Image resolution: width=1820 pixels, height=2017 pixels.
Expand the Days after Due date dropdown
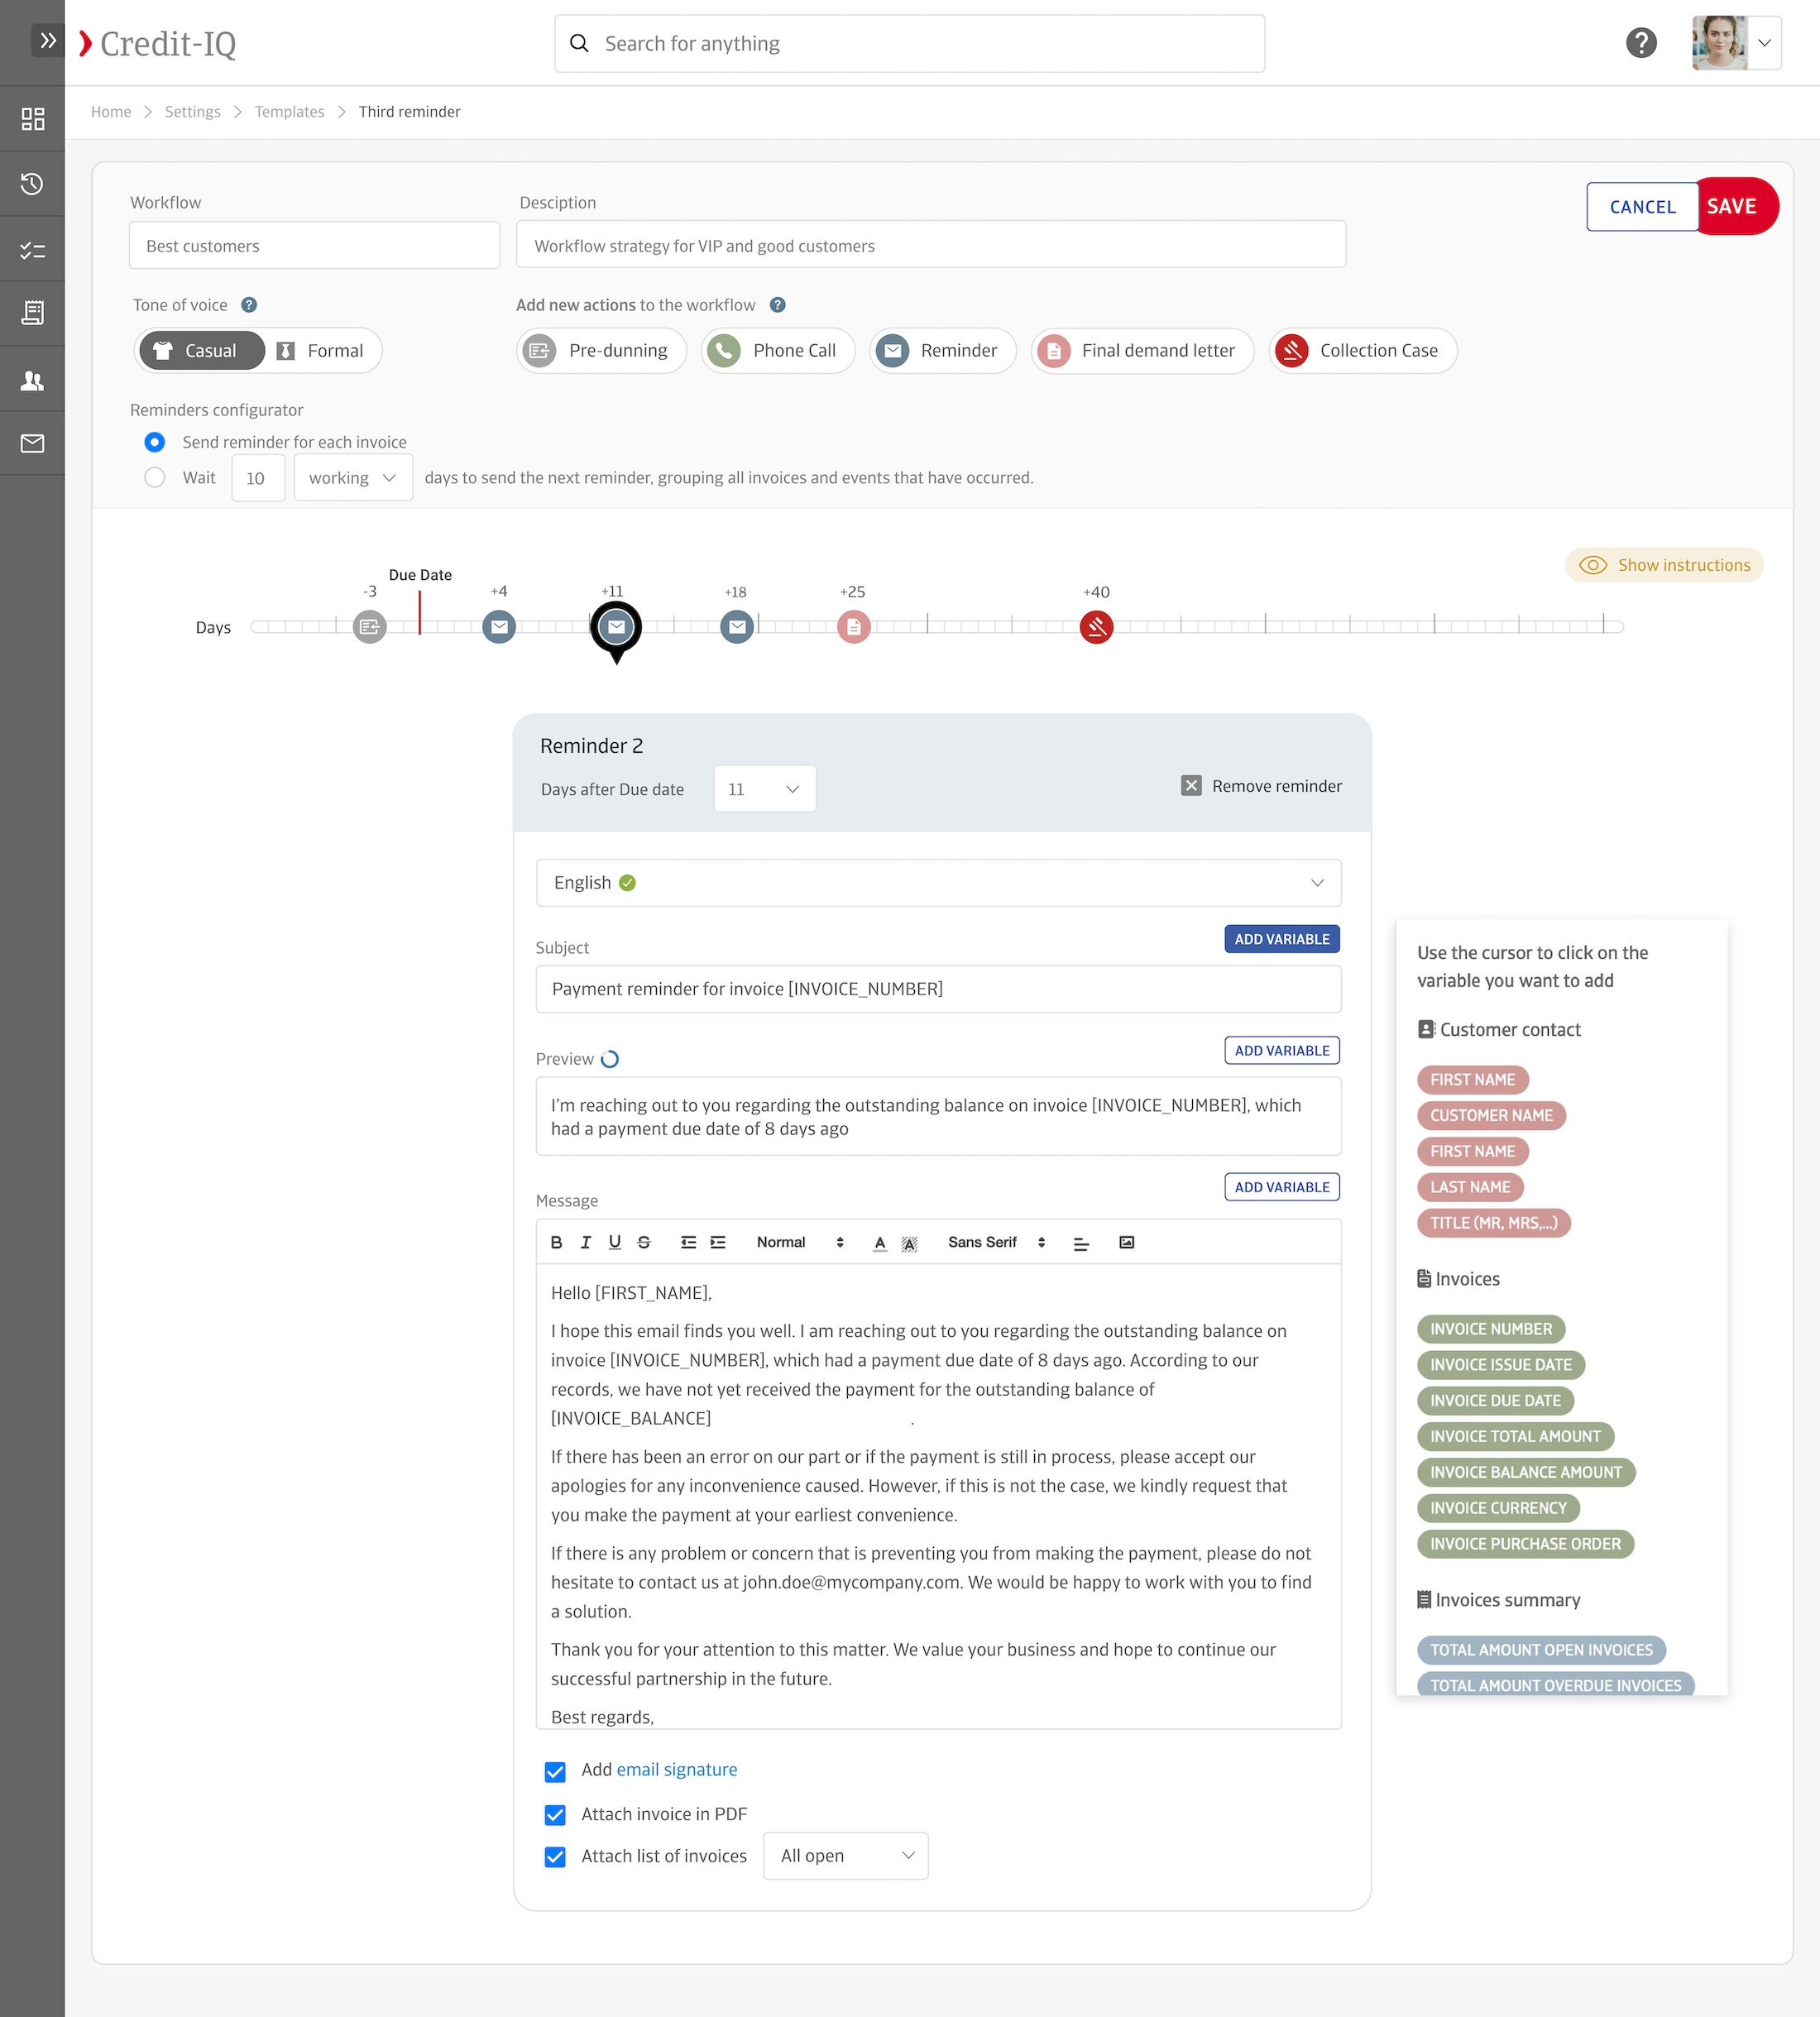coord(763,787)
